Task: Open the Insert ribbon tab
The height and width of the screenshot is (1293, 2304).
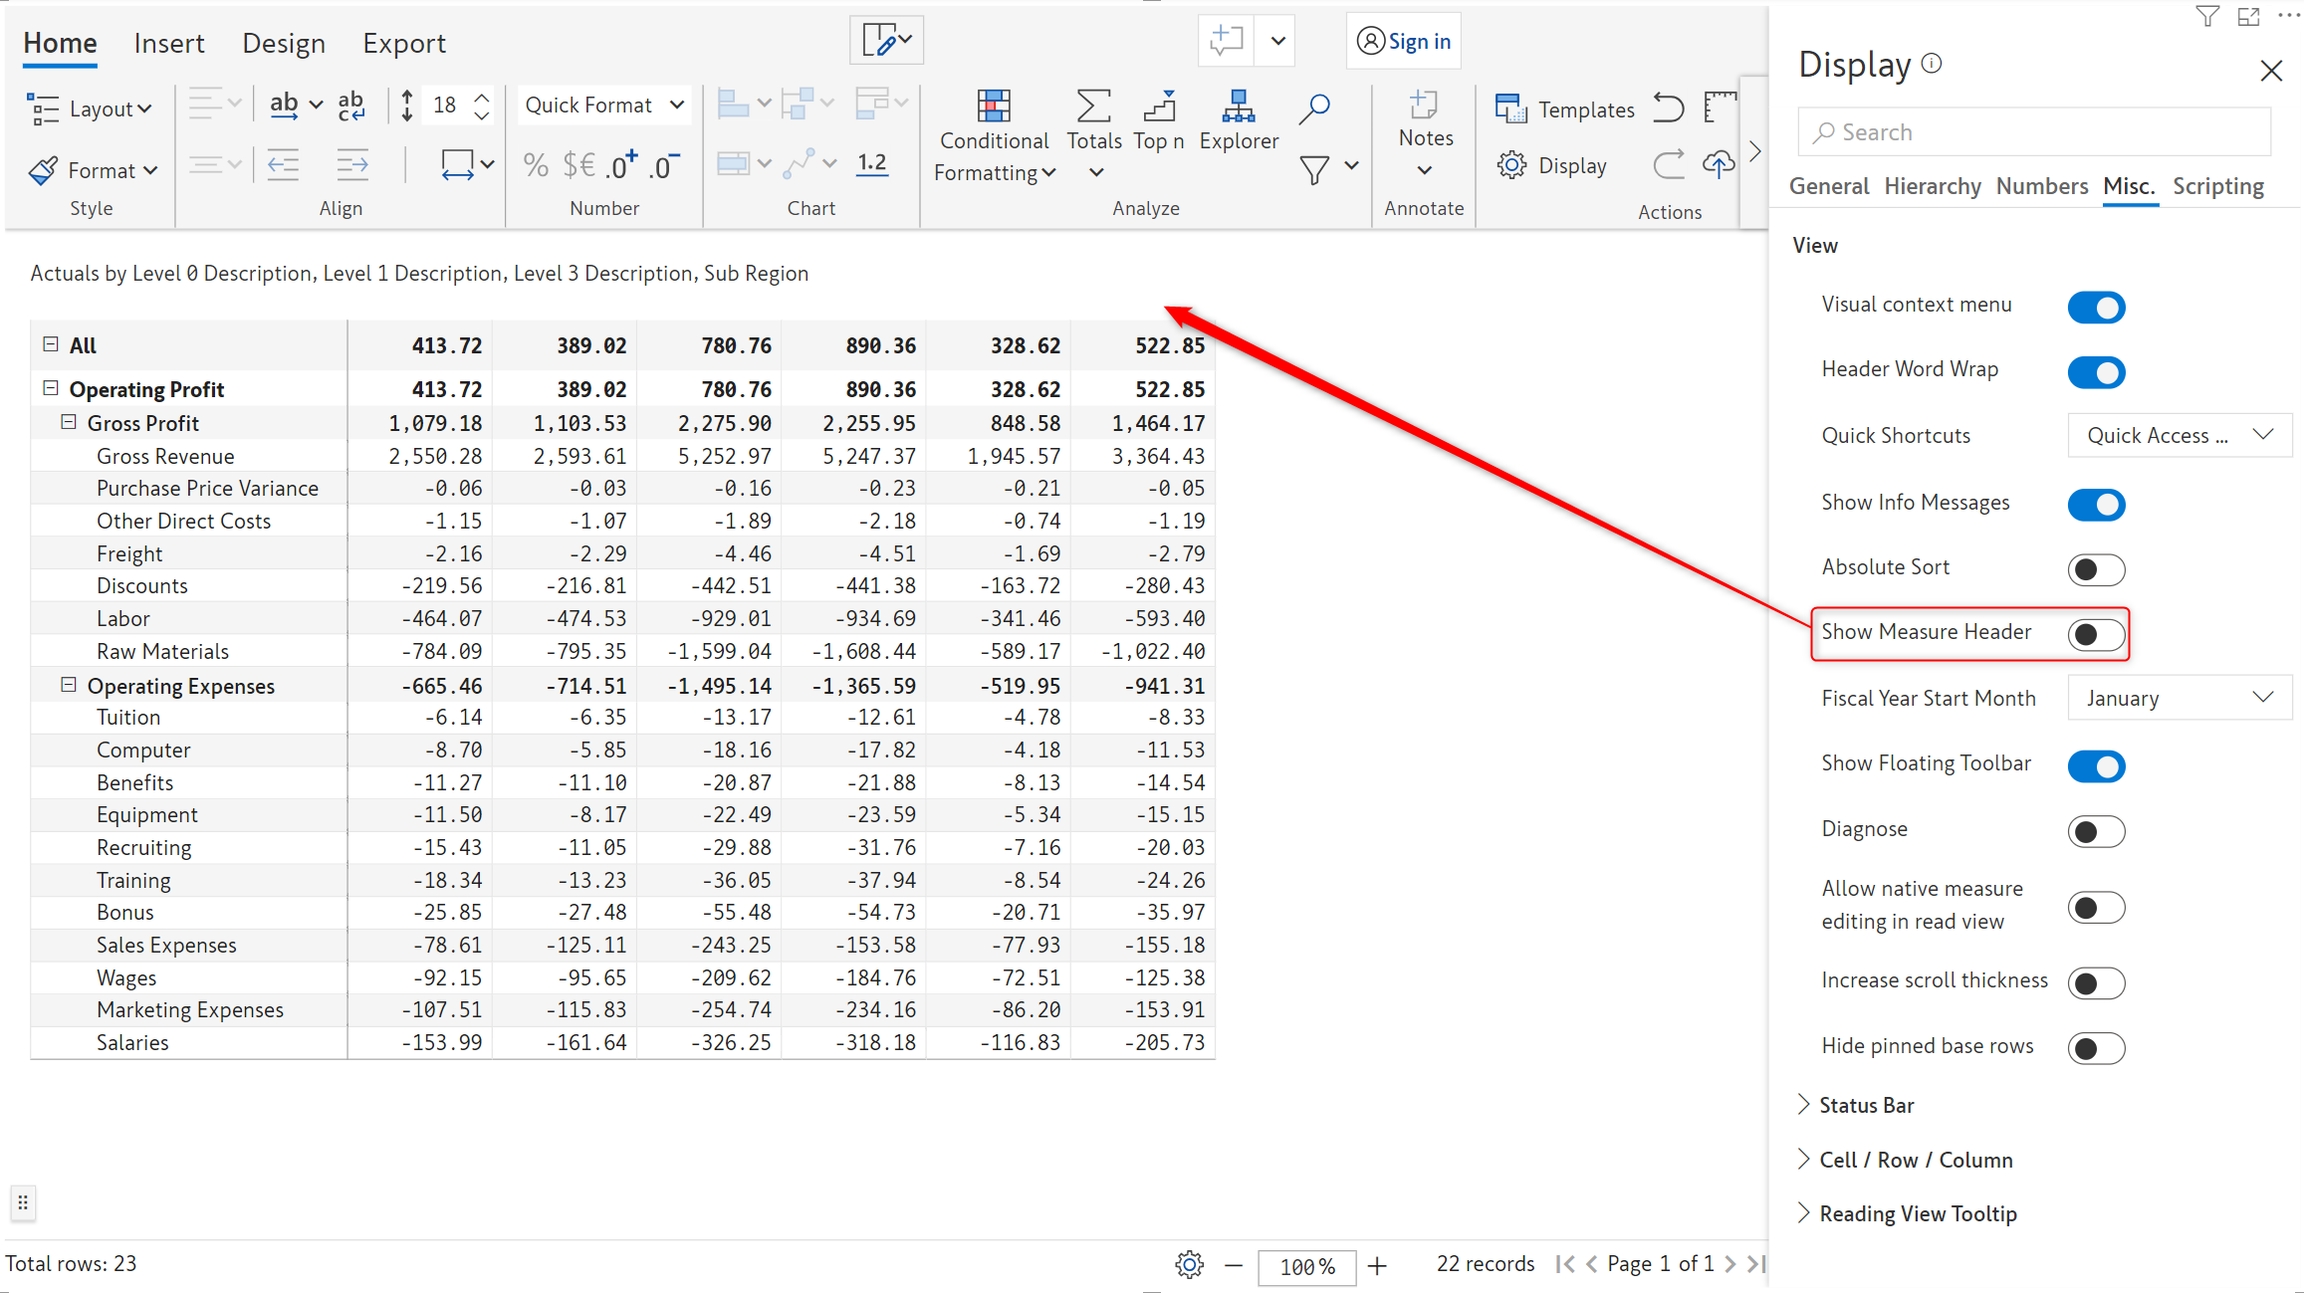Action: (x=169, y=43)
